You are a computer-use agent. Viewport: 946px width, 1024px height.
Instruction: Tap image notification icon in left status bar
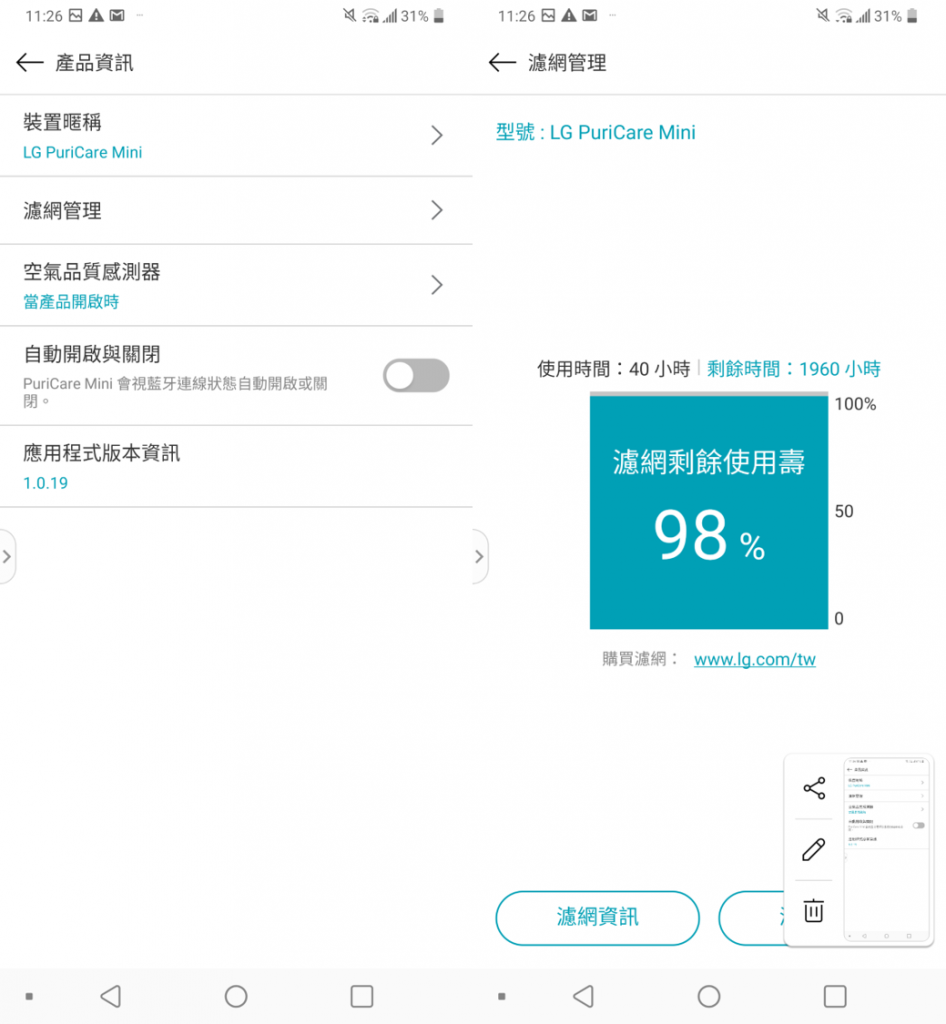point(76,16)
